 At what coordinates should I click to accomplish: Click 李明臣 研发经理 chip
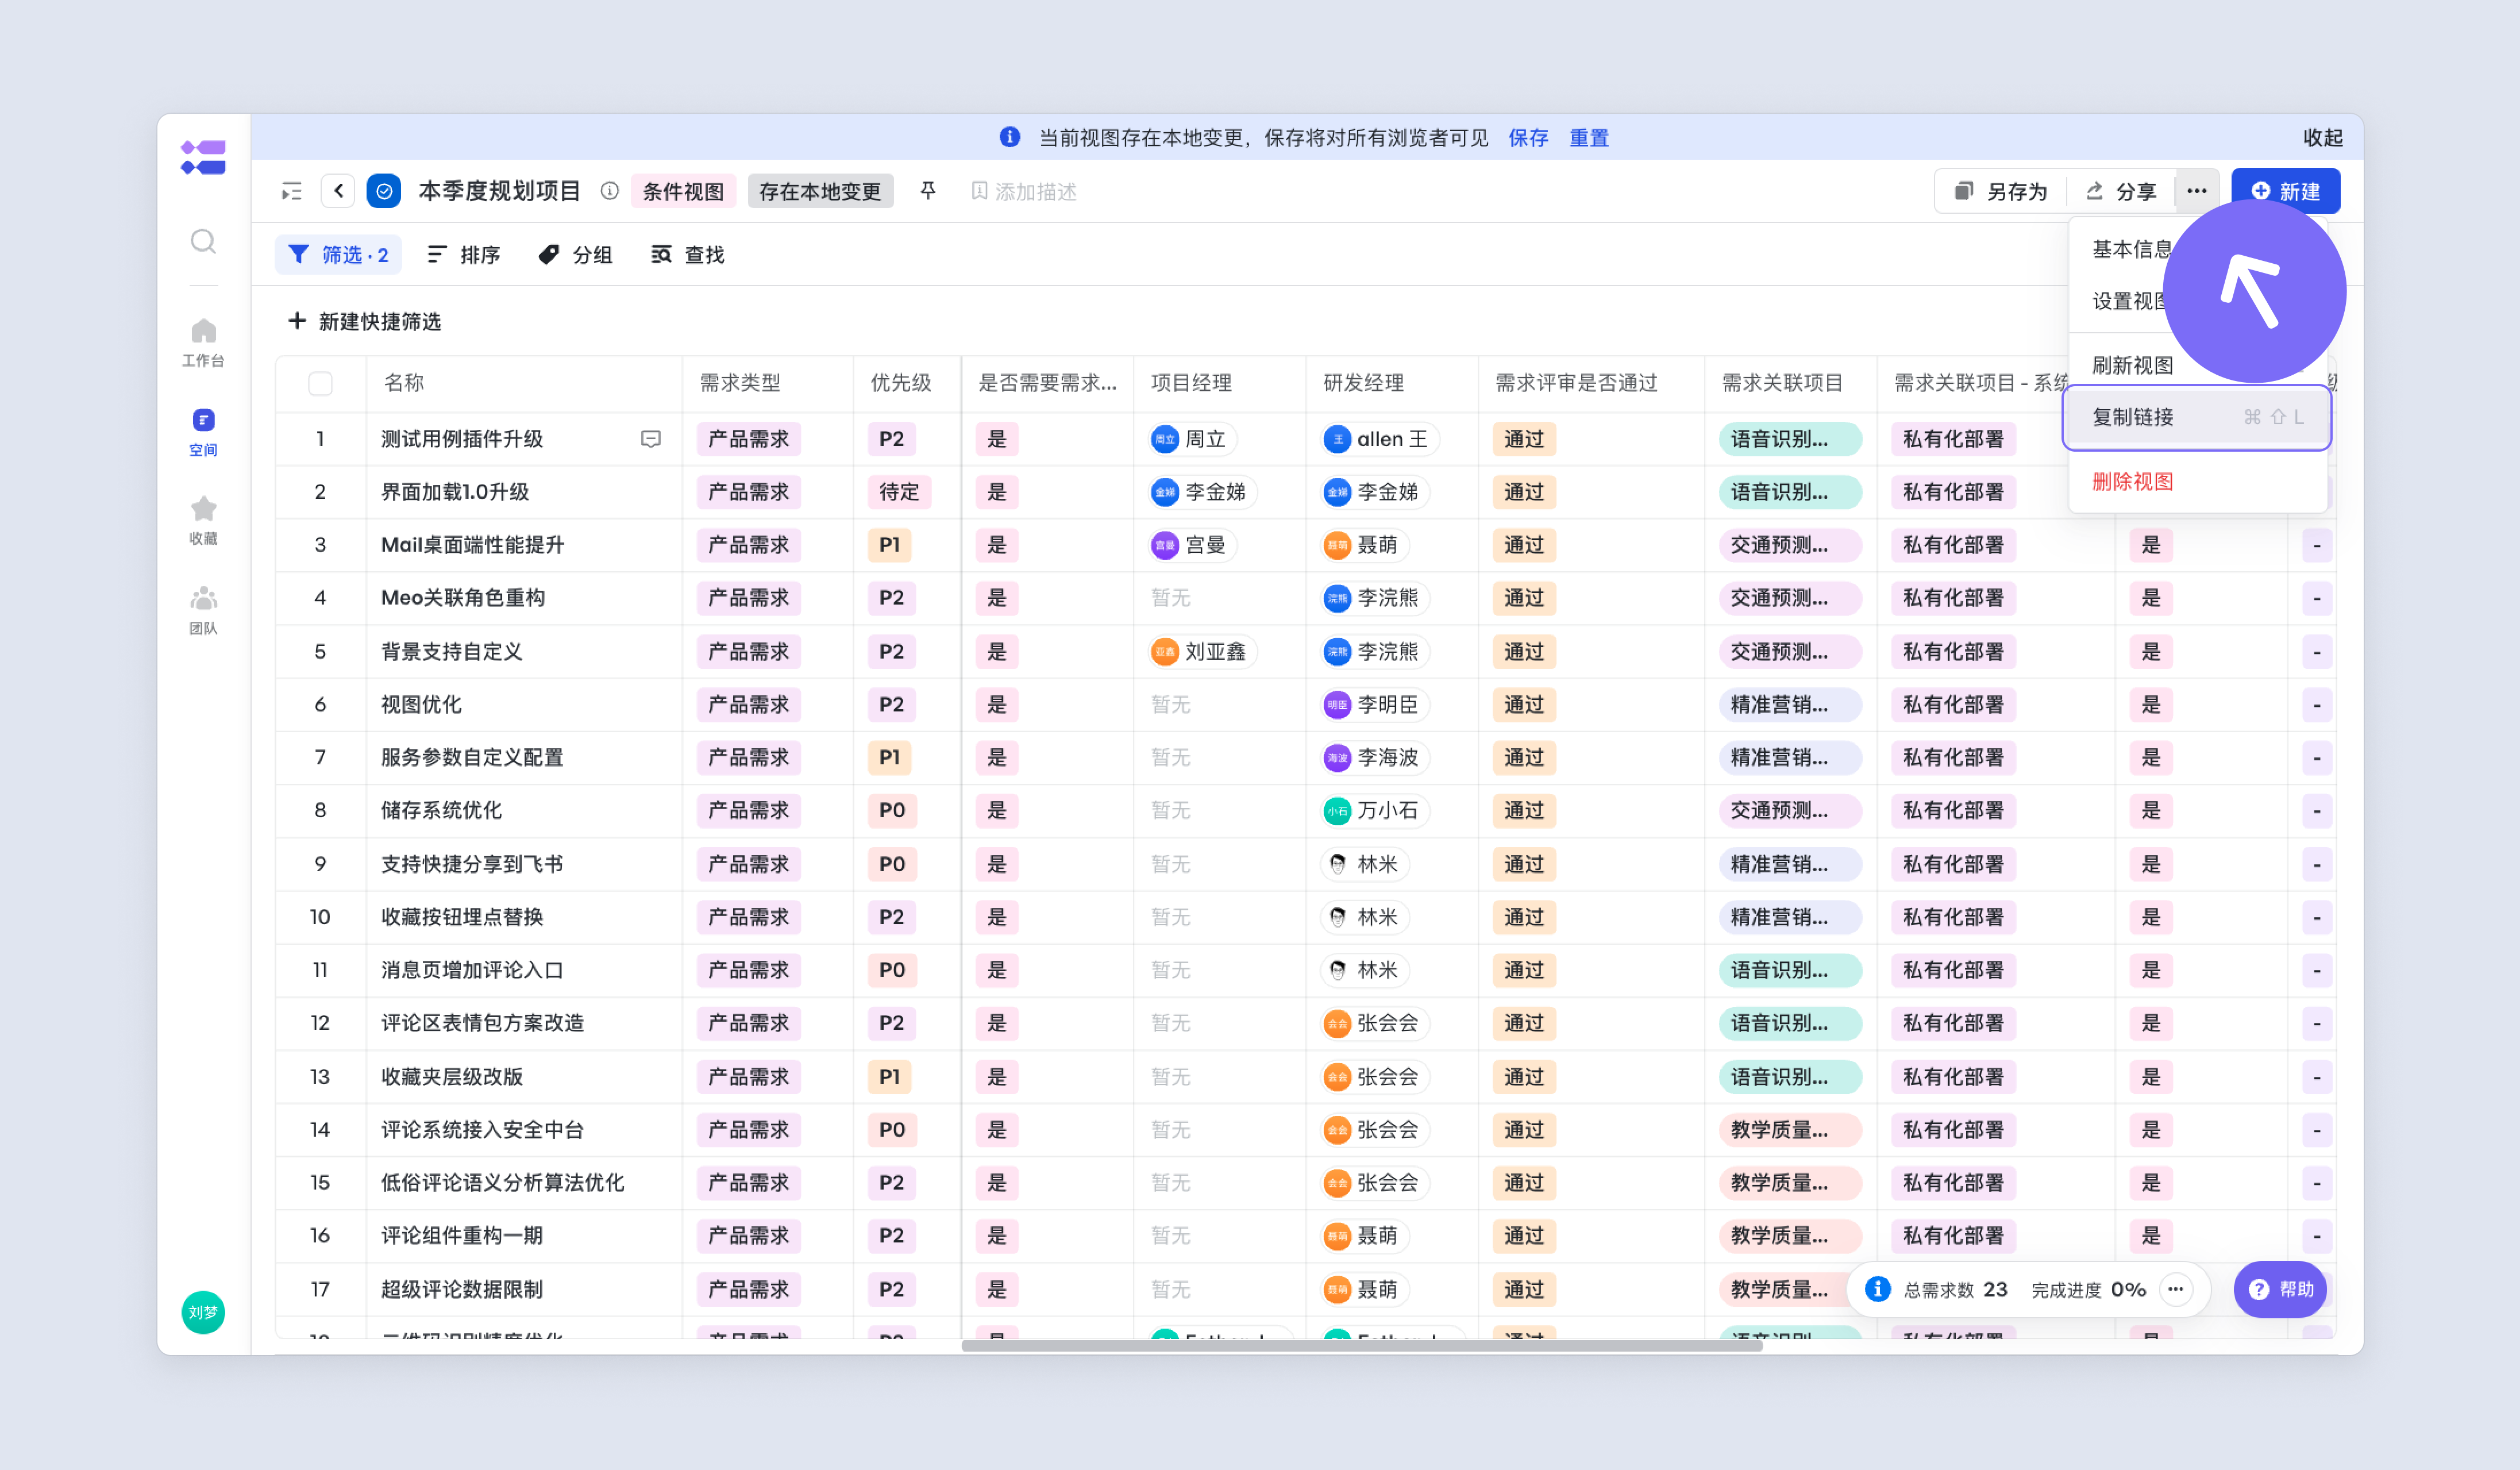[1375, 705]
